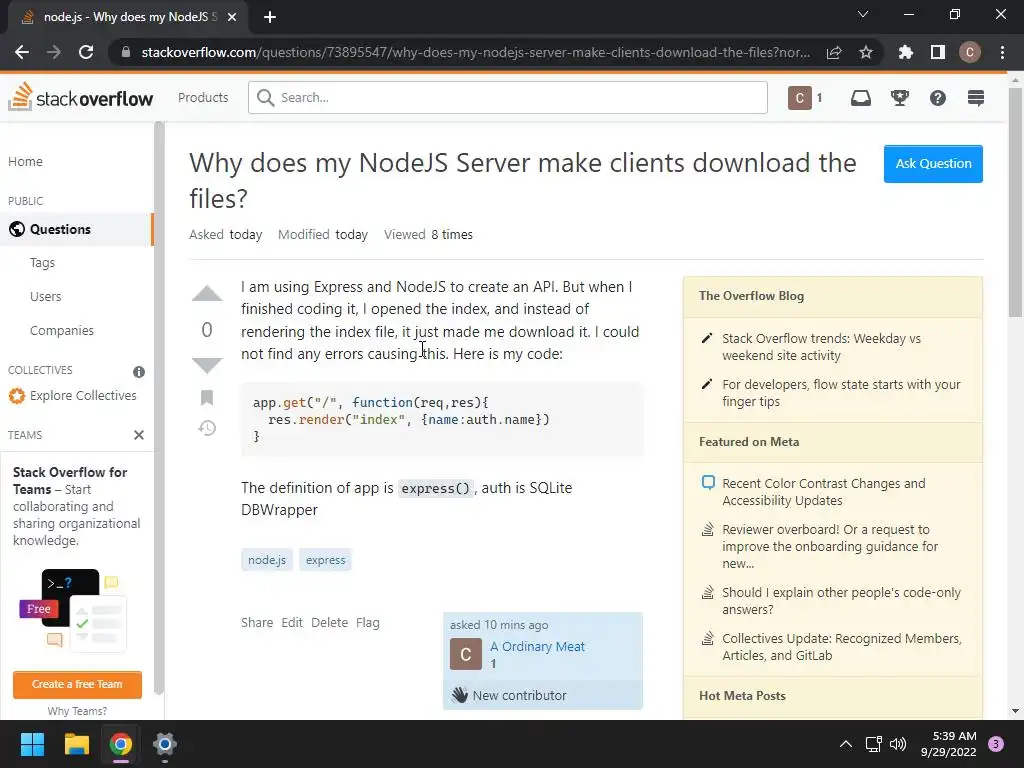Click Delete under the question

point(329,622)
